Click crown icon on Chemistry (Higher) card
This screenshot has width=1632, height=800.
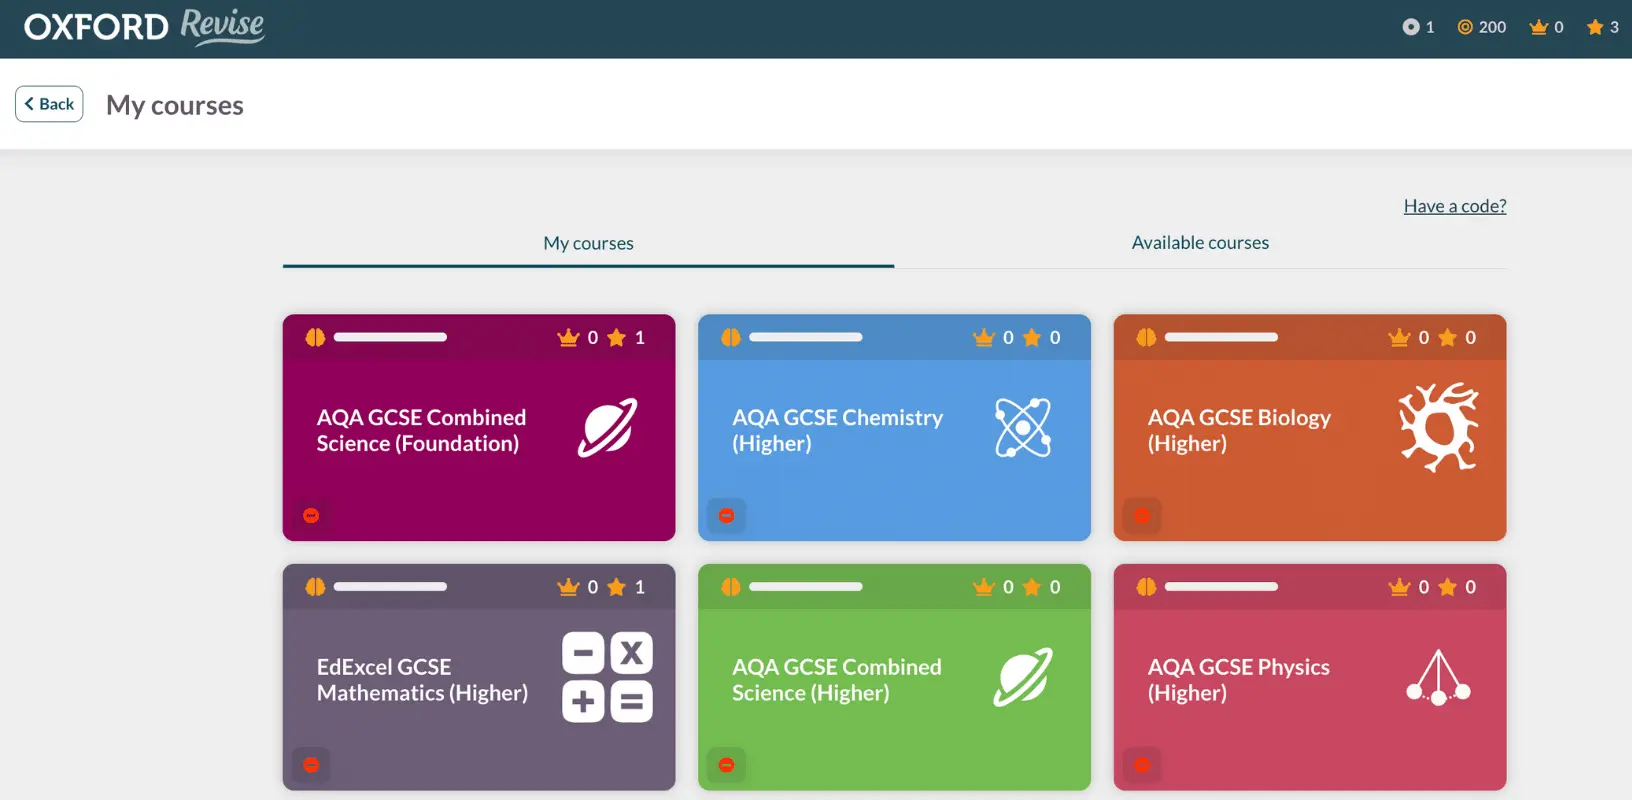(x=984, y=337)
